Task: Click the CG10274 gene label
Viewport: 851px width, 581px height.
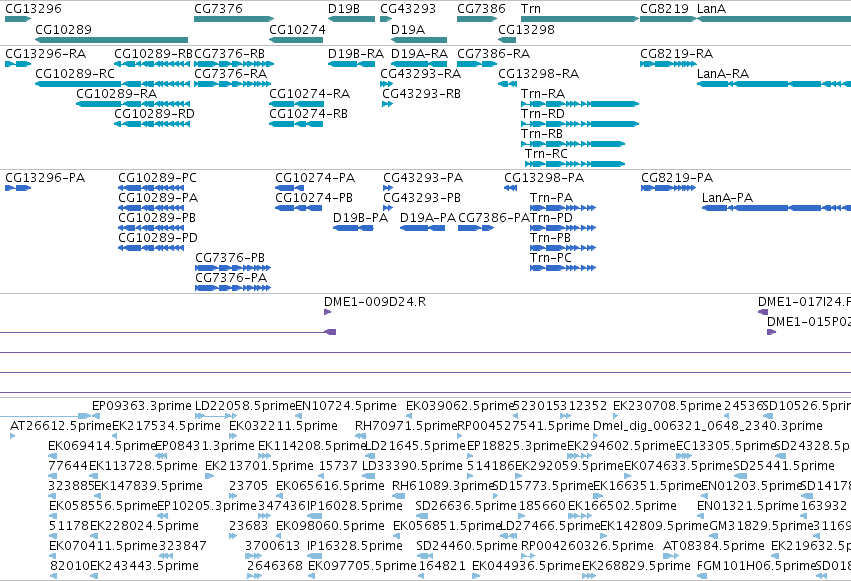Action: point(297,29)
